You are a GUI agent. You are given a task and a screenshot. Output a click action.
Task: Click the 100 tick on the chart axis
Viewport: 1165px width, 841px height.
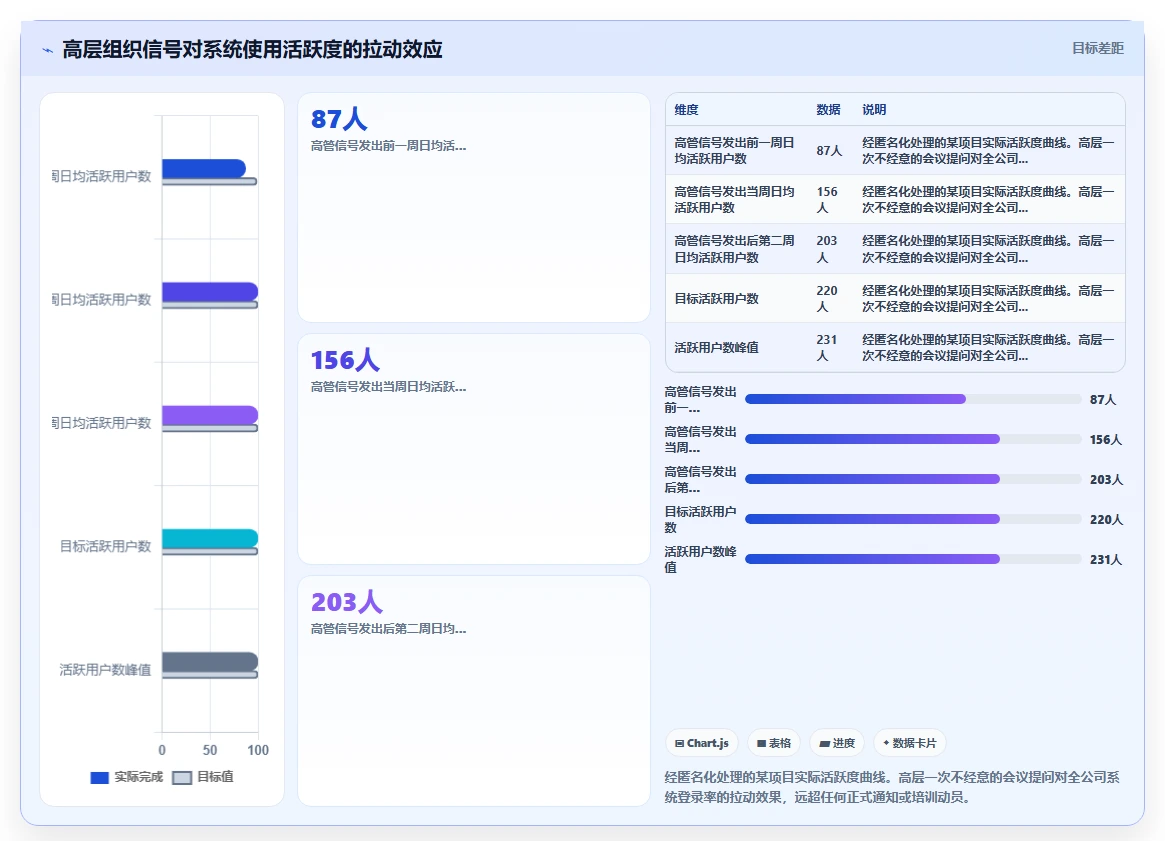[258, 750]
